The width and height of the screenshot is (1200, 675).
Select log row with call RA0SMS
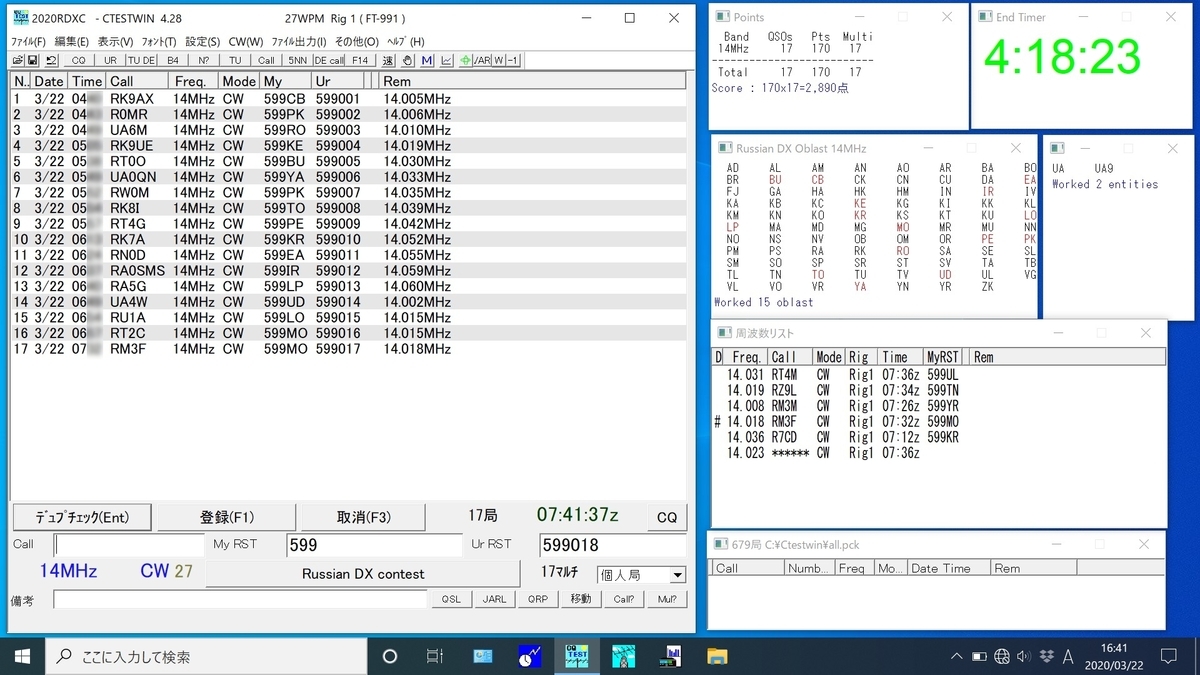348,271
